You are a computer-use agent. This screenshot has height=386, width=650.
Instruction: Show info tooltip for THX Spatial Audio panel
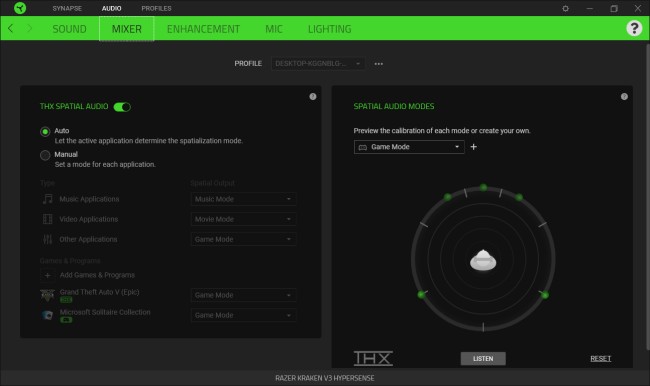[x=313, y=97]
